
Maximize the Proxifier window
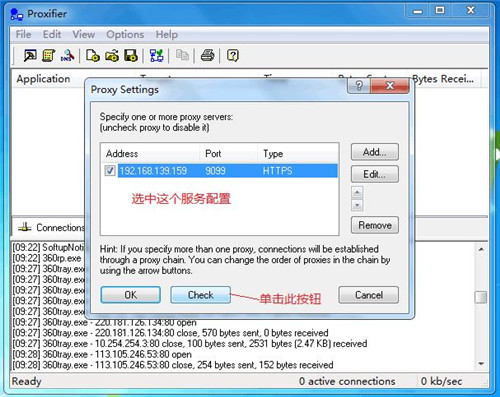click(x=440, y=11)
